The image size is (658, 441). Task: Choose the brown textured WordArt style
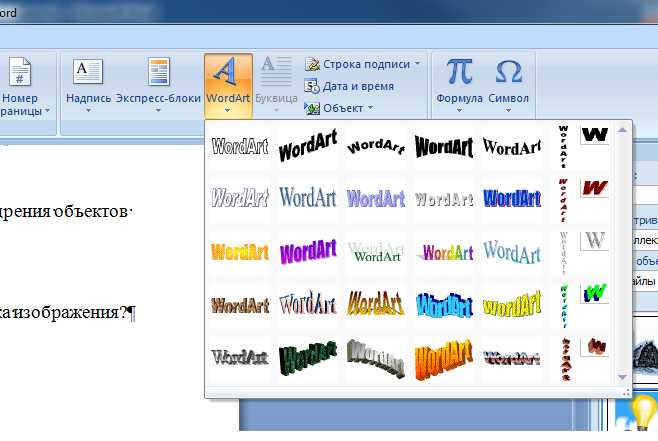click(x=240, y=305)
